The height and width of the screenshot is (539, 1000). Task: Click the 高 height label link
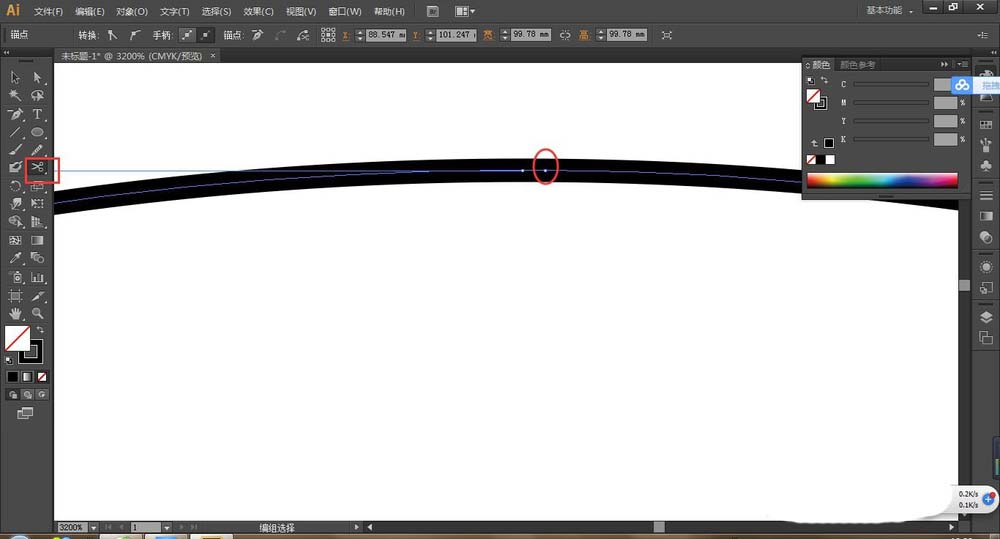(x=584, y=35)
